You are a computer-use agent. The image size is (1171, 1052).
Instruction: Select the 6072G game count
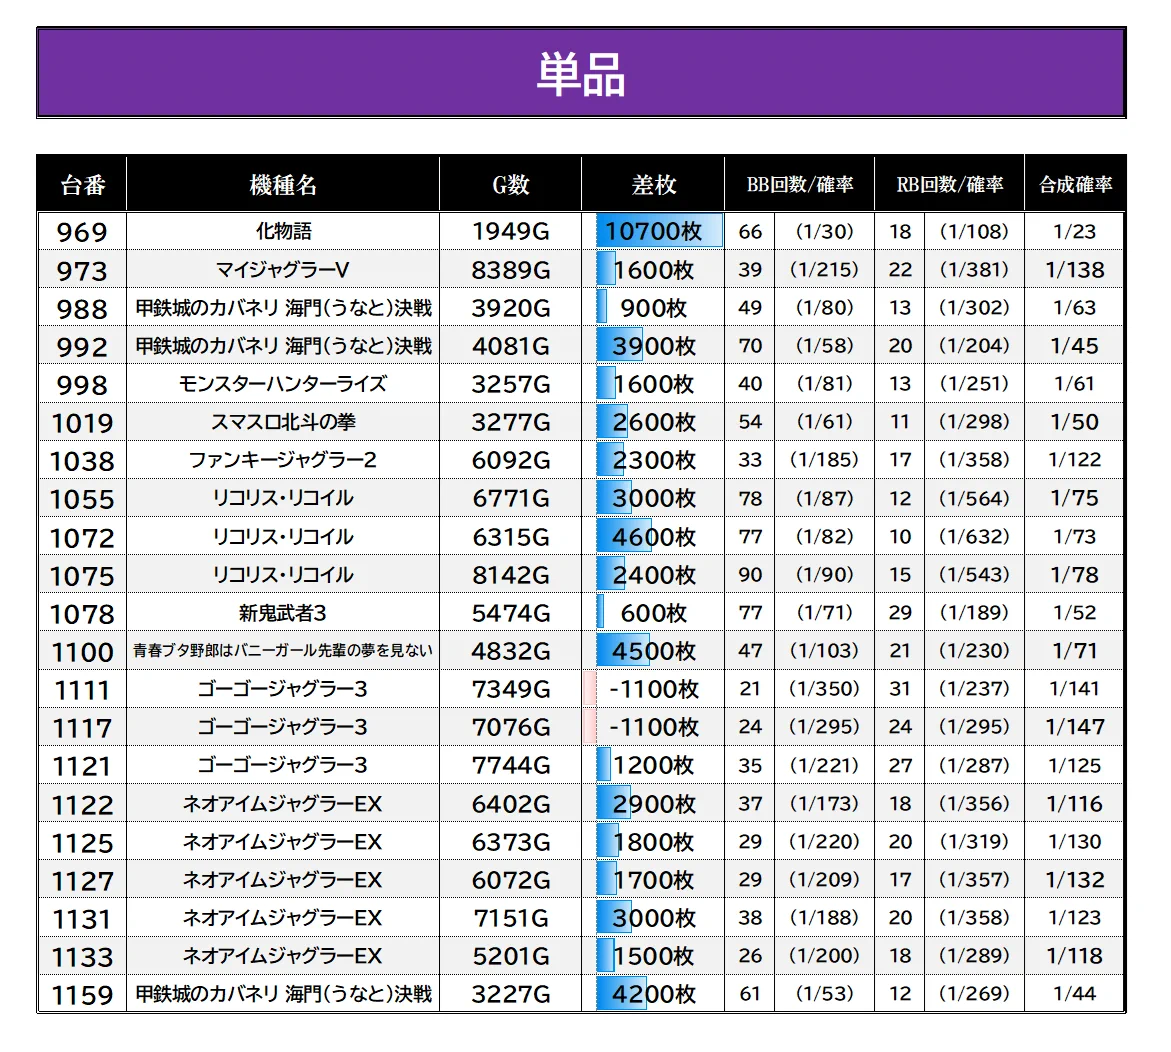click(511, 880)
